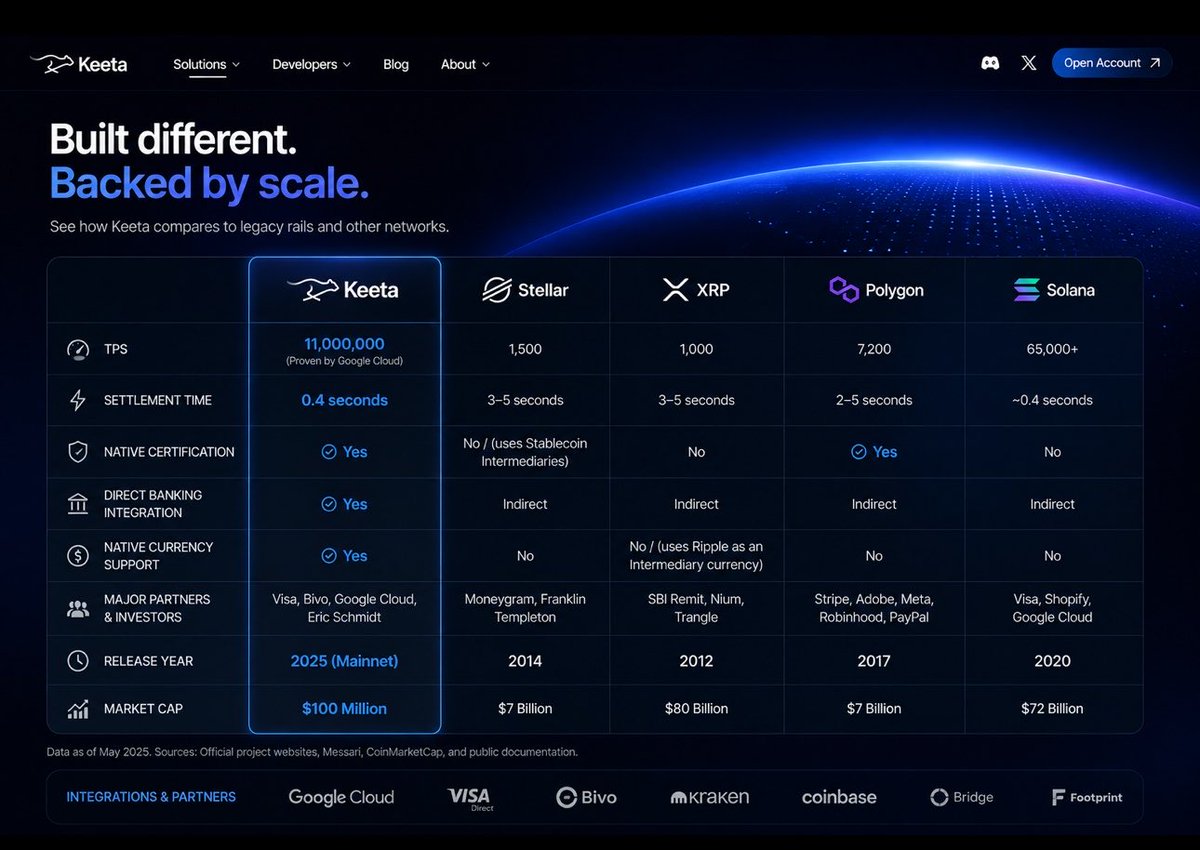Select XRP's $80 Billion market cap
The height and width of the screenshot is (850, 1200).
[696, 709]
